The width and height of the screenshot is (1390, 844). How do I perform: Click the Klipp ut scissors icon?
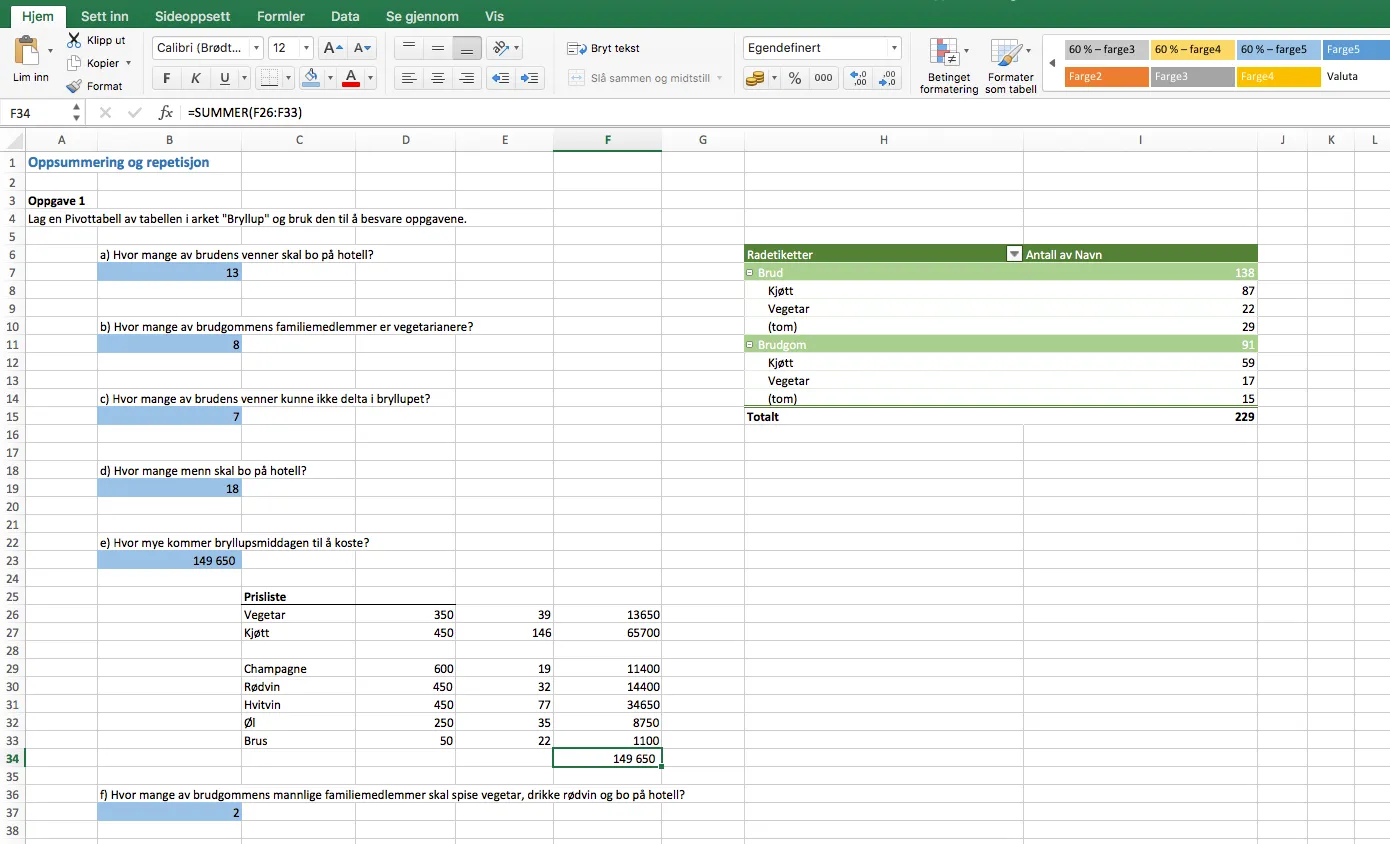[x=74, y=40]
